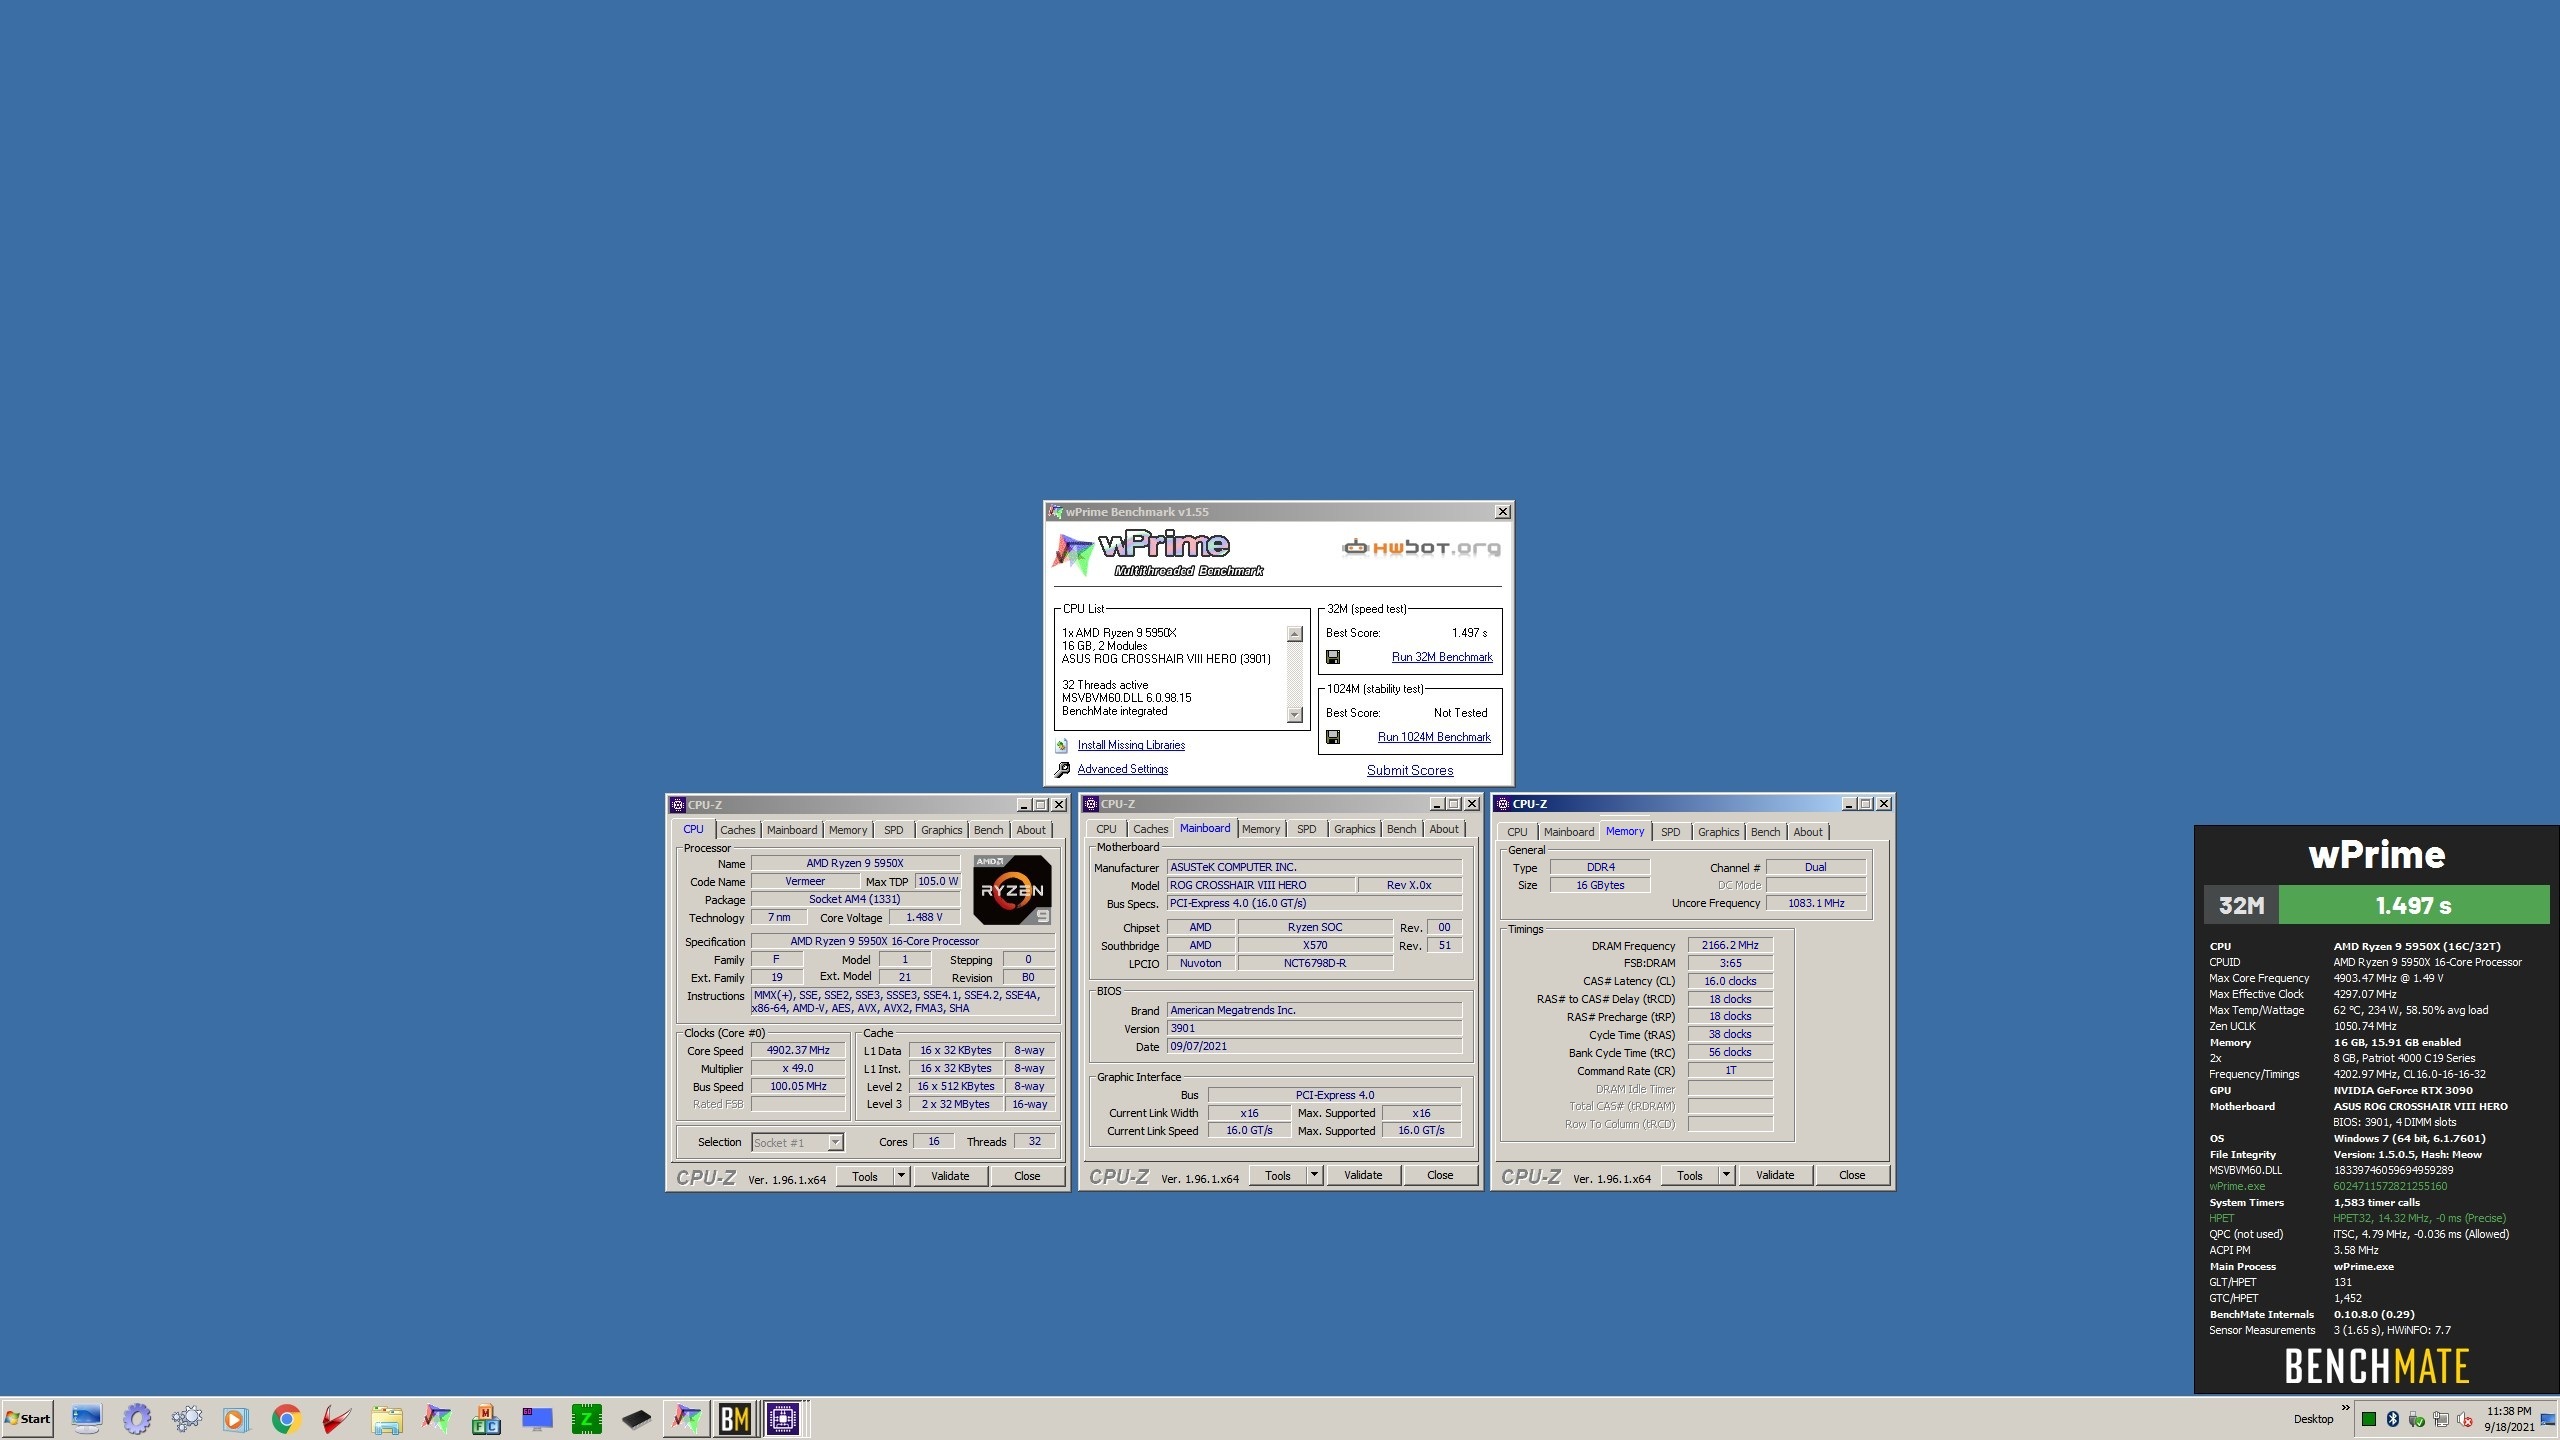Click the Show Desktop button beside the clock
Screen dimensions: 2560x1440
[2548, 1419]
